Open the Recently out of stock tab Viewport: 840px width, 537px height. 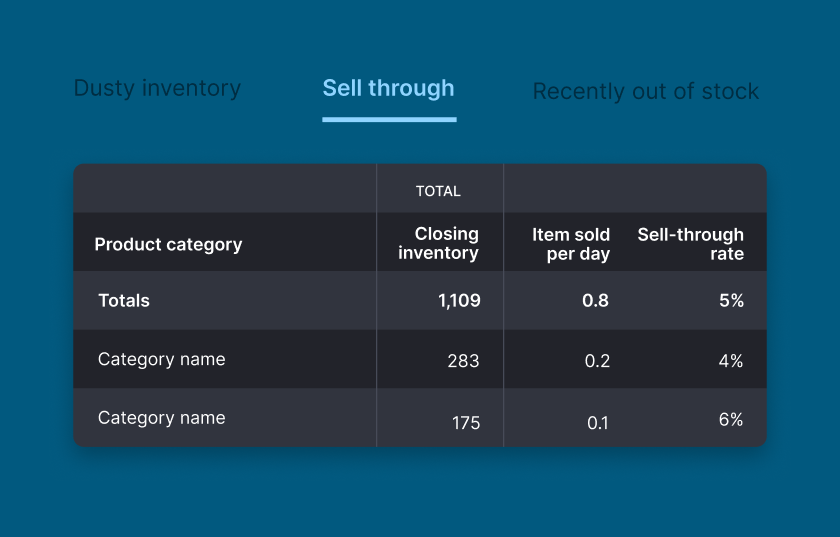[645, 92]
